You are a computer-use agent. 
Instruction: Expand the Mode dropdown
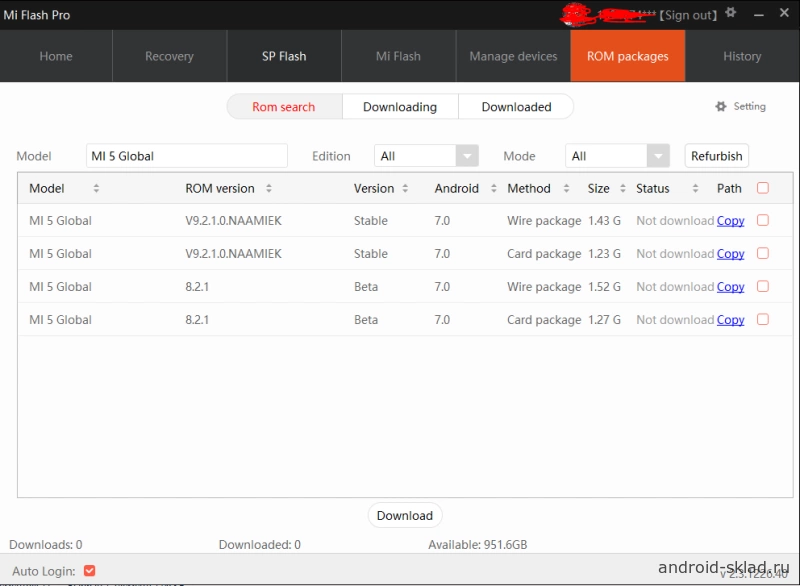657,156
